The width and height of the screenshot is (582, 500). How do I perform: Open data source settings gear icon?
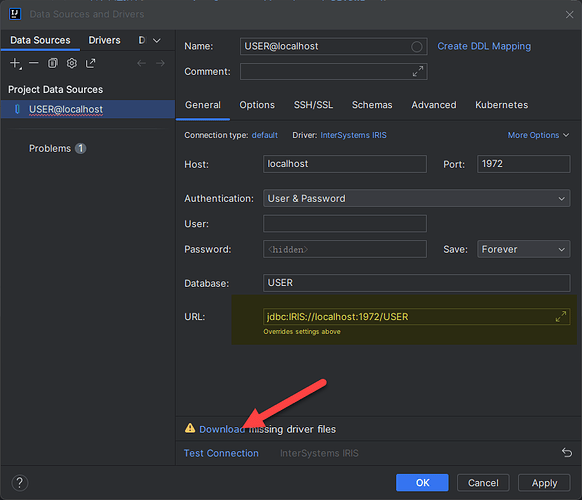pos(72,63)
